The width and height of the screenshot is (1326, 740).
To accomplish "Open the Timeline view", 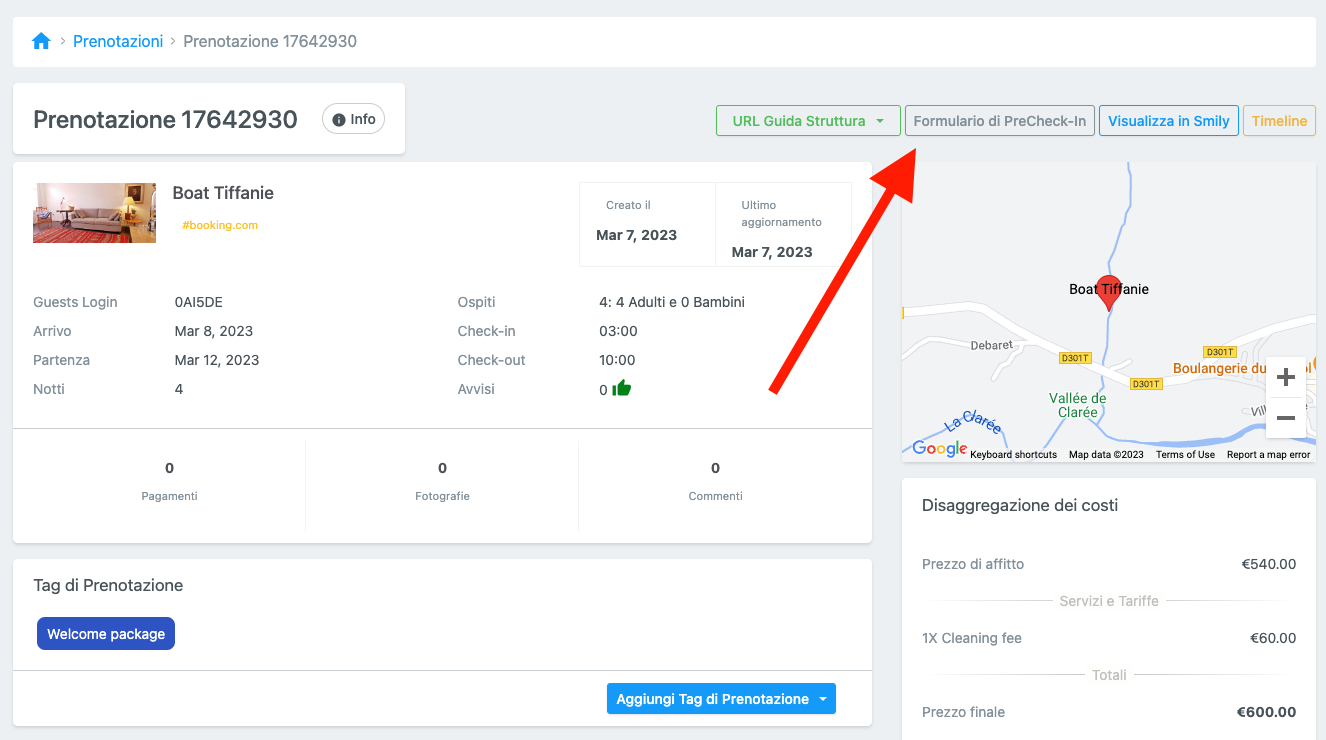I will pyautogui.click(x=1279, y=121).
